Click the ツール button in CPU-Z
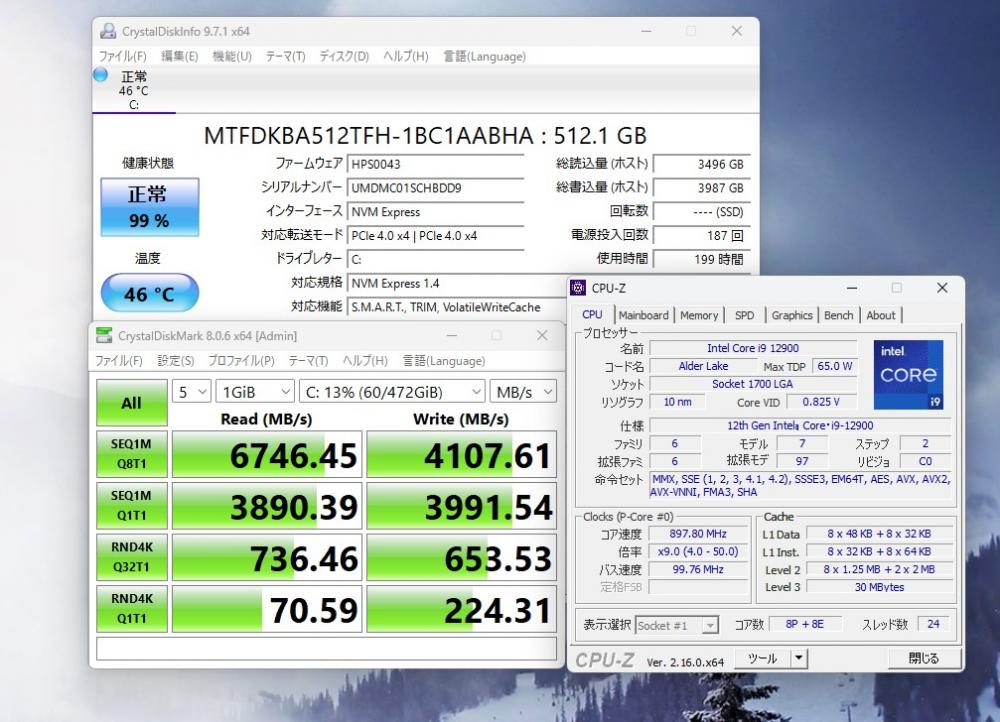 763,658
